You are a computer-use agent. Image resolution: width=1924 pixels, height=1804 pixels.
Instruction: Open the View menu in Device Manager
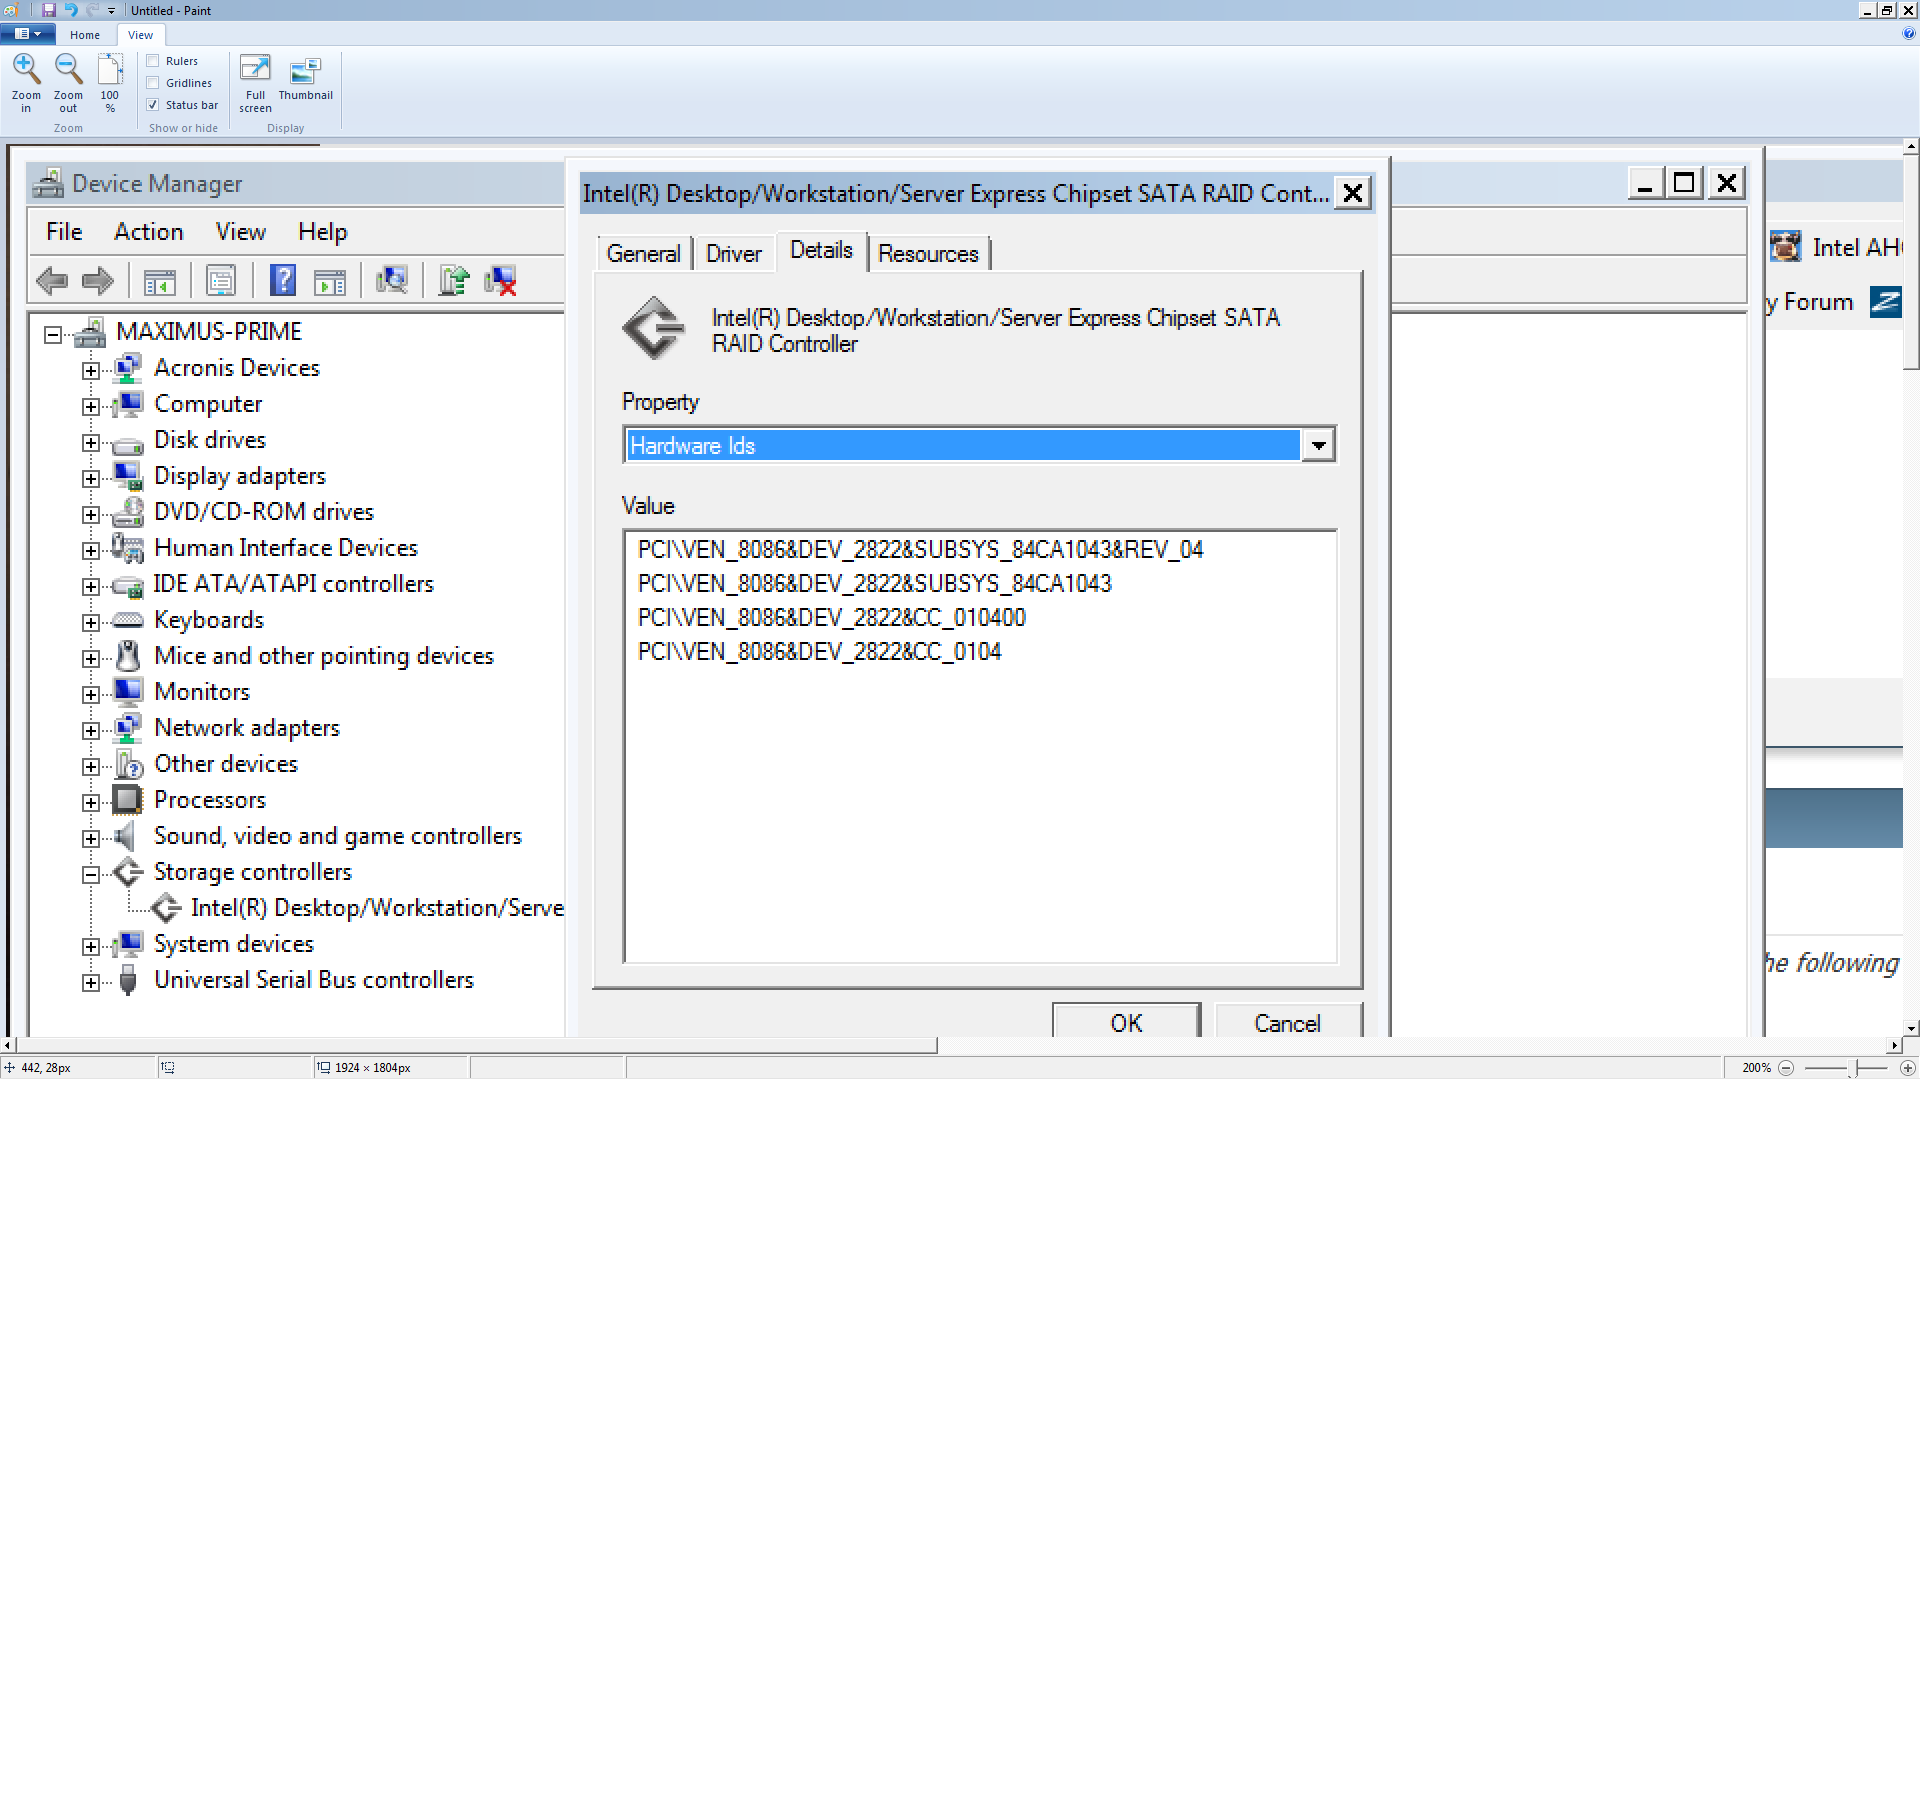click(240, 232)
